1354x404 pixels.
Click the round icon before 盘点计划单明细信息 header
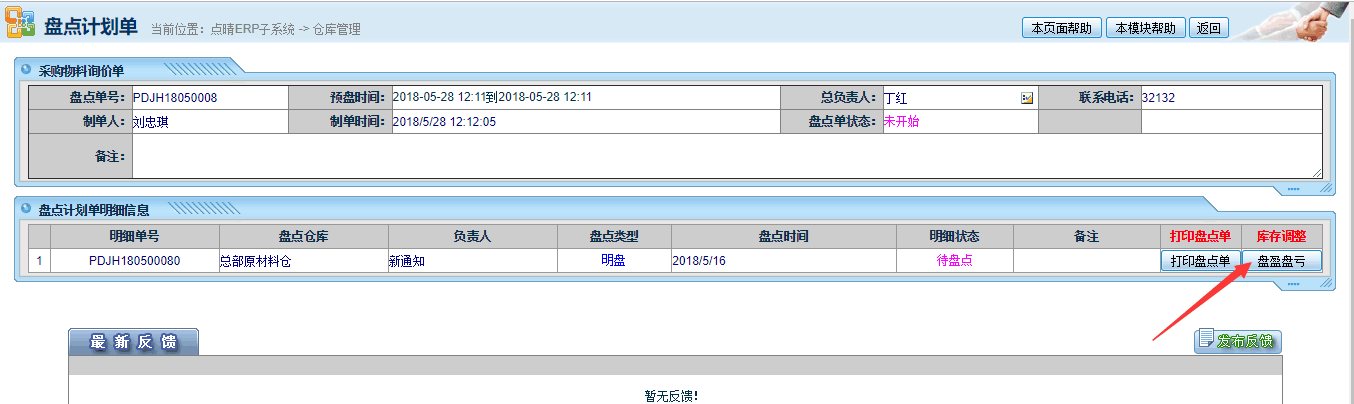(26, 209)
